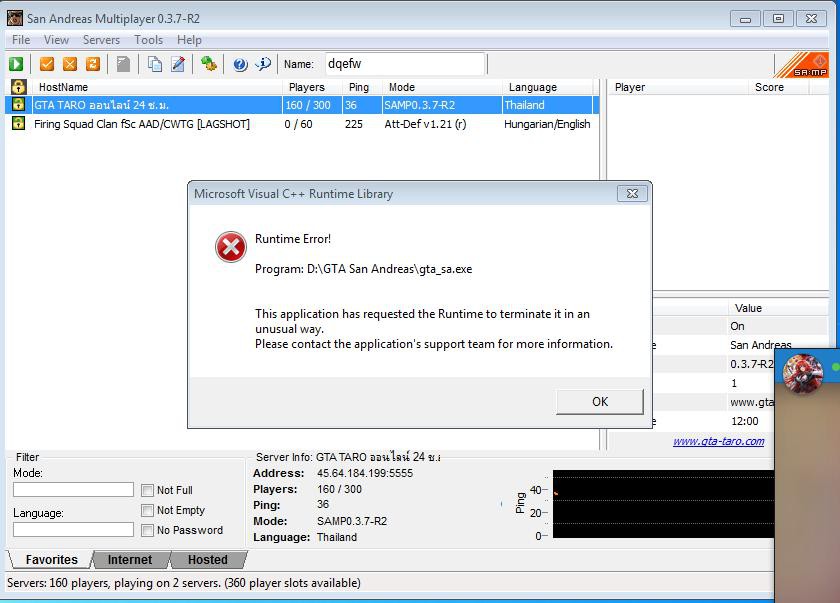Click the ping graph display
The image size is (840, 603).
663,504
